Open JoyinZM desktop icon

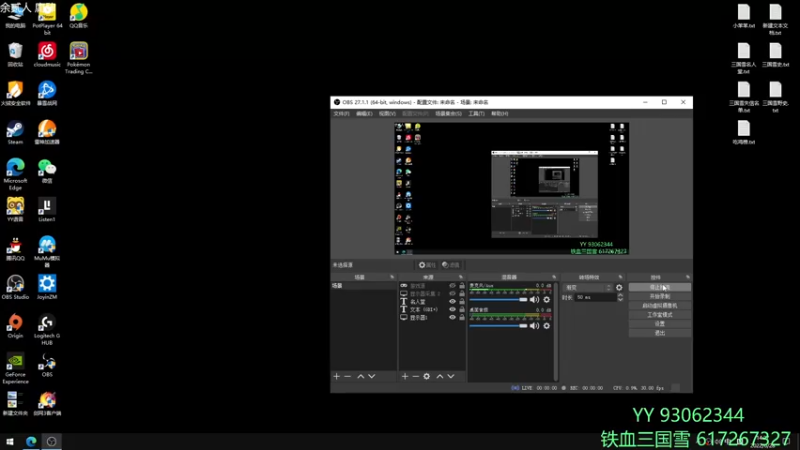coord(47,287)
